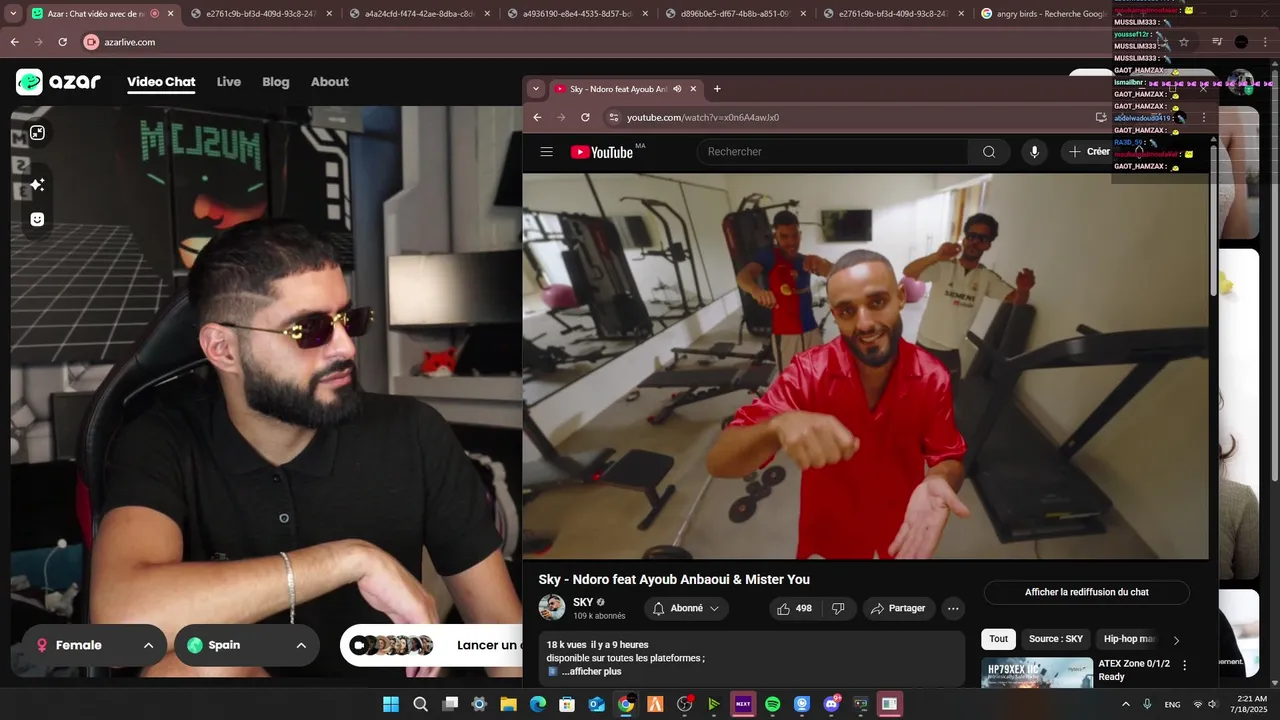This screenshot has height=720, width=1280.
Task: Click the Sky - Ndoro video player
Action: coord(866,366)
